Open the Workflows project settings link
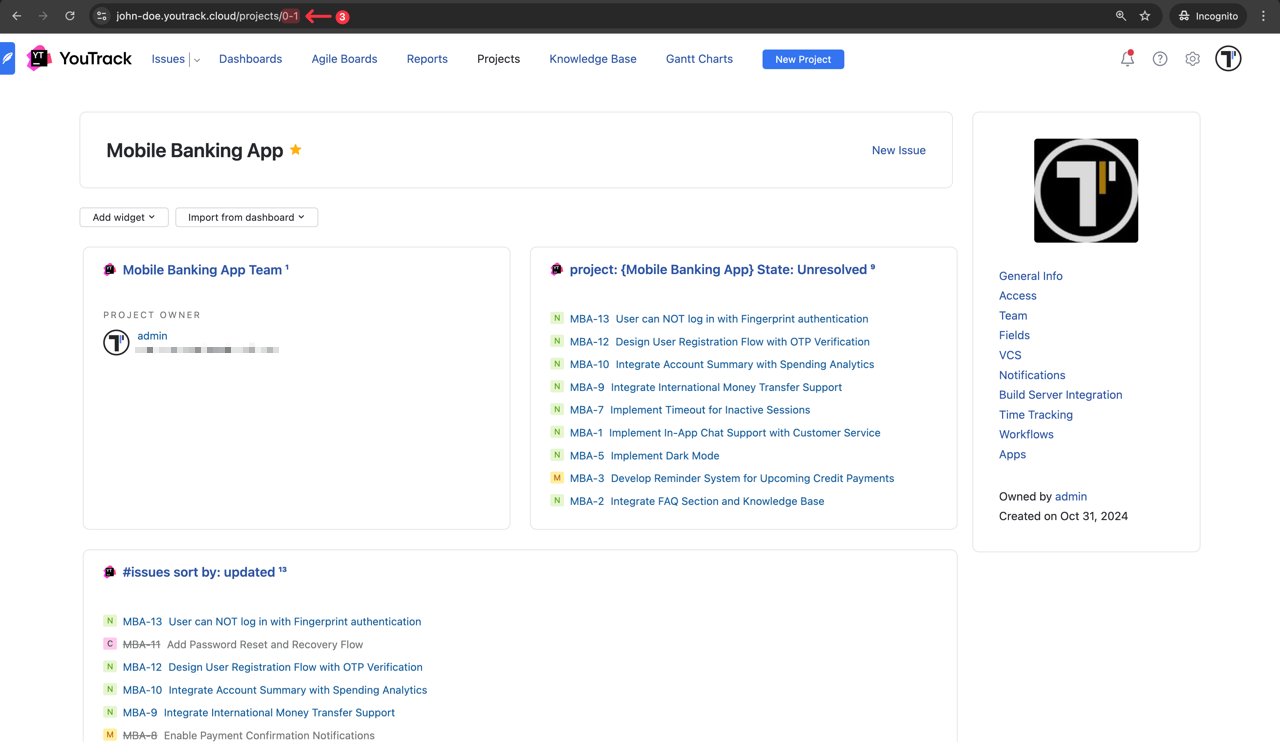The height and width of the screenshot is (742, 1280). pos(1026,434)
